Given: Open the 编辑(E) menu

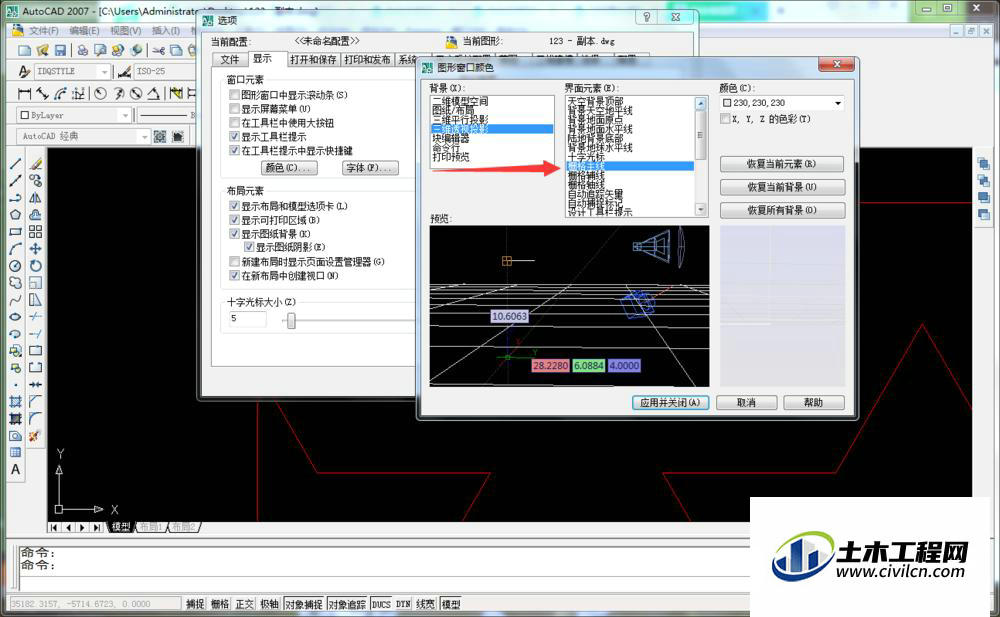Looking at the screenshot, I should click(84, 31).
